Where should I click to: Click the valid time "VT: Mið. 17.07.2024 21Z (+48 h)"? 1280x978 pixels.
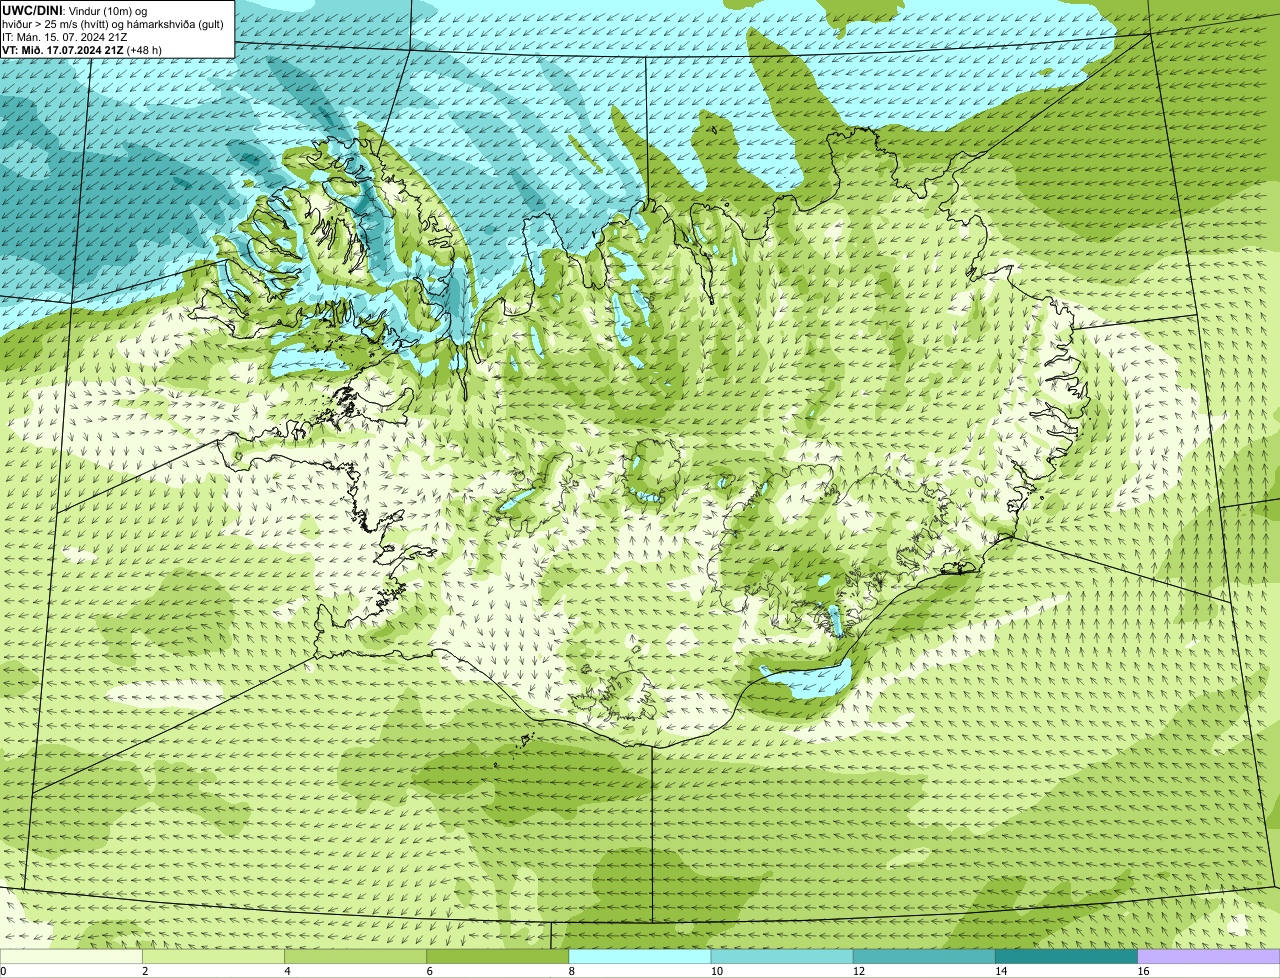click(x=82, y=50)
